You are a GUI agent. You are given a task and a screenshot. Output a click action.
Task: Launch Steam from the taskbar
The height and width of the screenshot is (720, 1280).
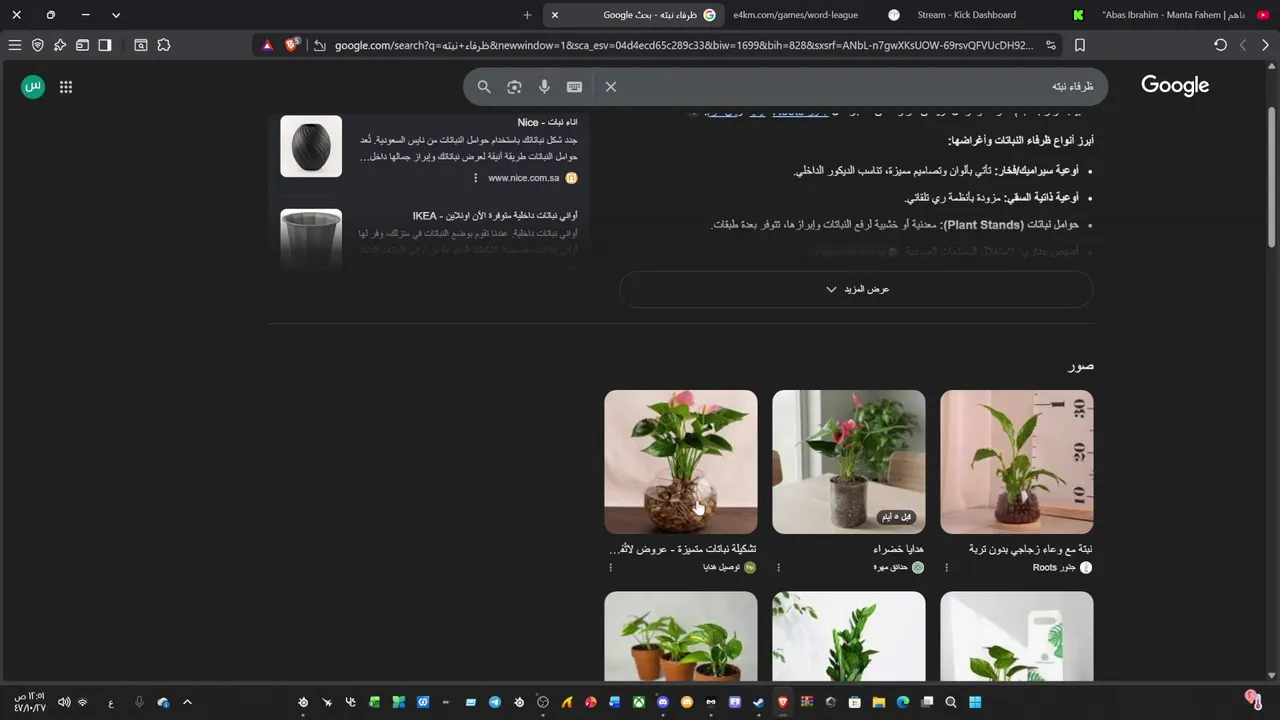[758, 702]
